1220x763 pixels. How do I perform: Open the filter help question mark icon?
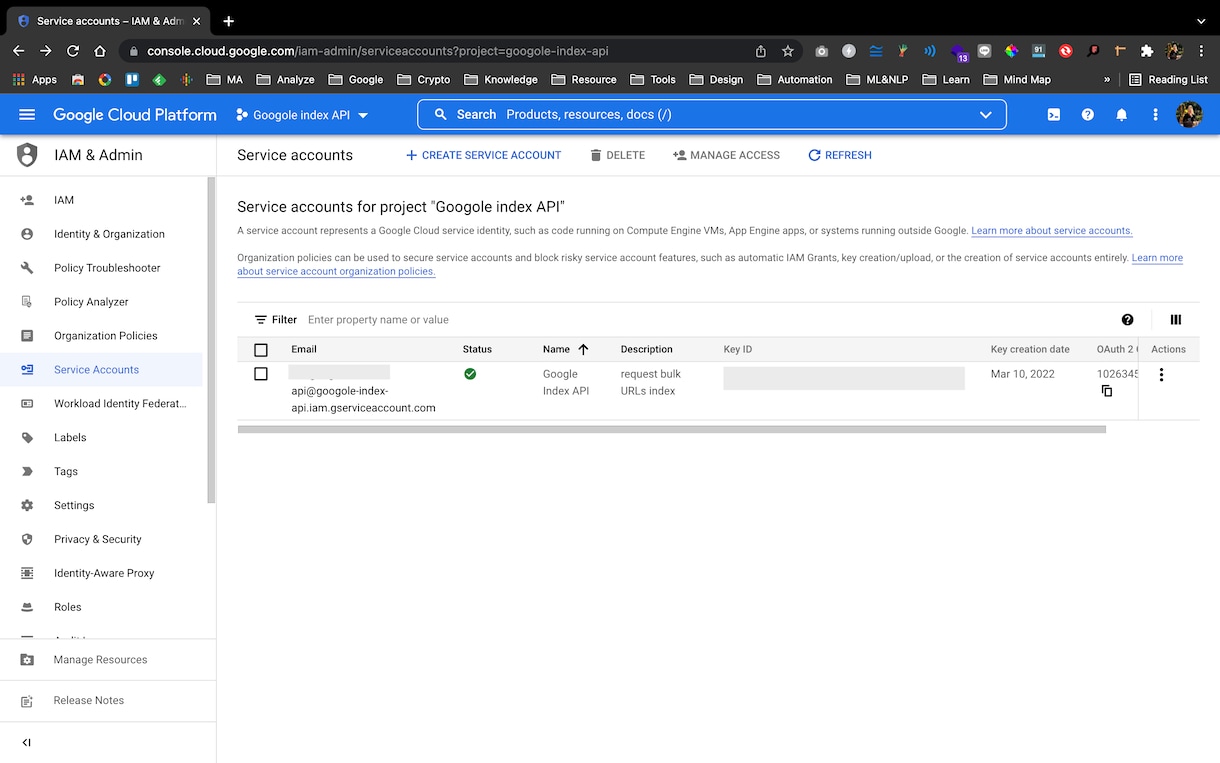[1128, 320]
